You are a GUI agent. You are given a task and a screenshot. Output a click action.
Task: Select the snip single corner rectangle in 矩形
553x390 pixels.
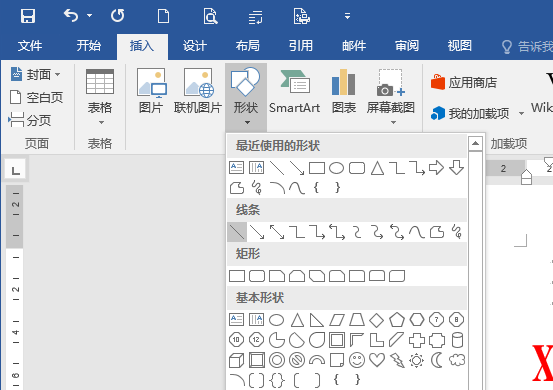click(277, 276)
